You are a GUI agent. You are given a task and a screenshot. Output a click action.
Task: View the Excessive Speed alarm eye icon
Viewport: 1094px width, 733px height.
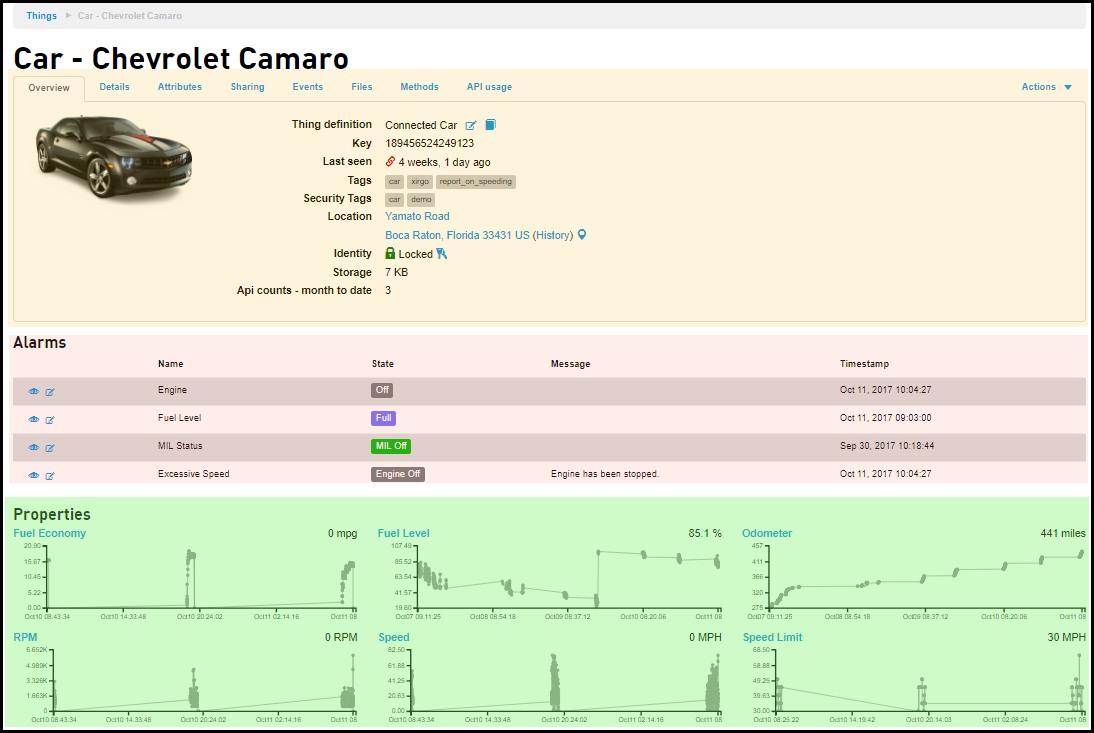pos(33,475)
